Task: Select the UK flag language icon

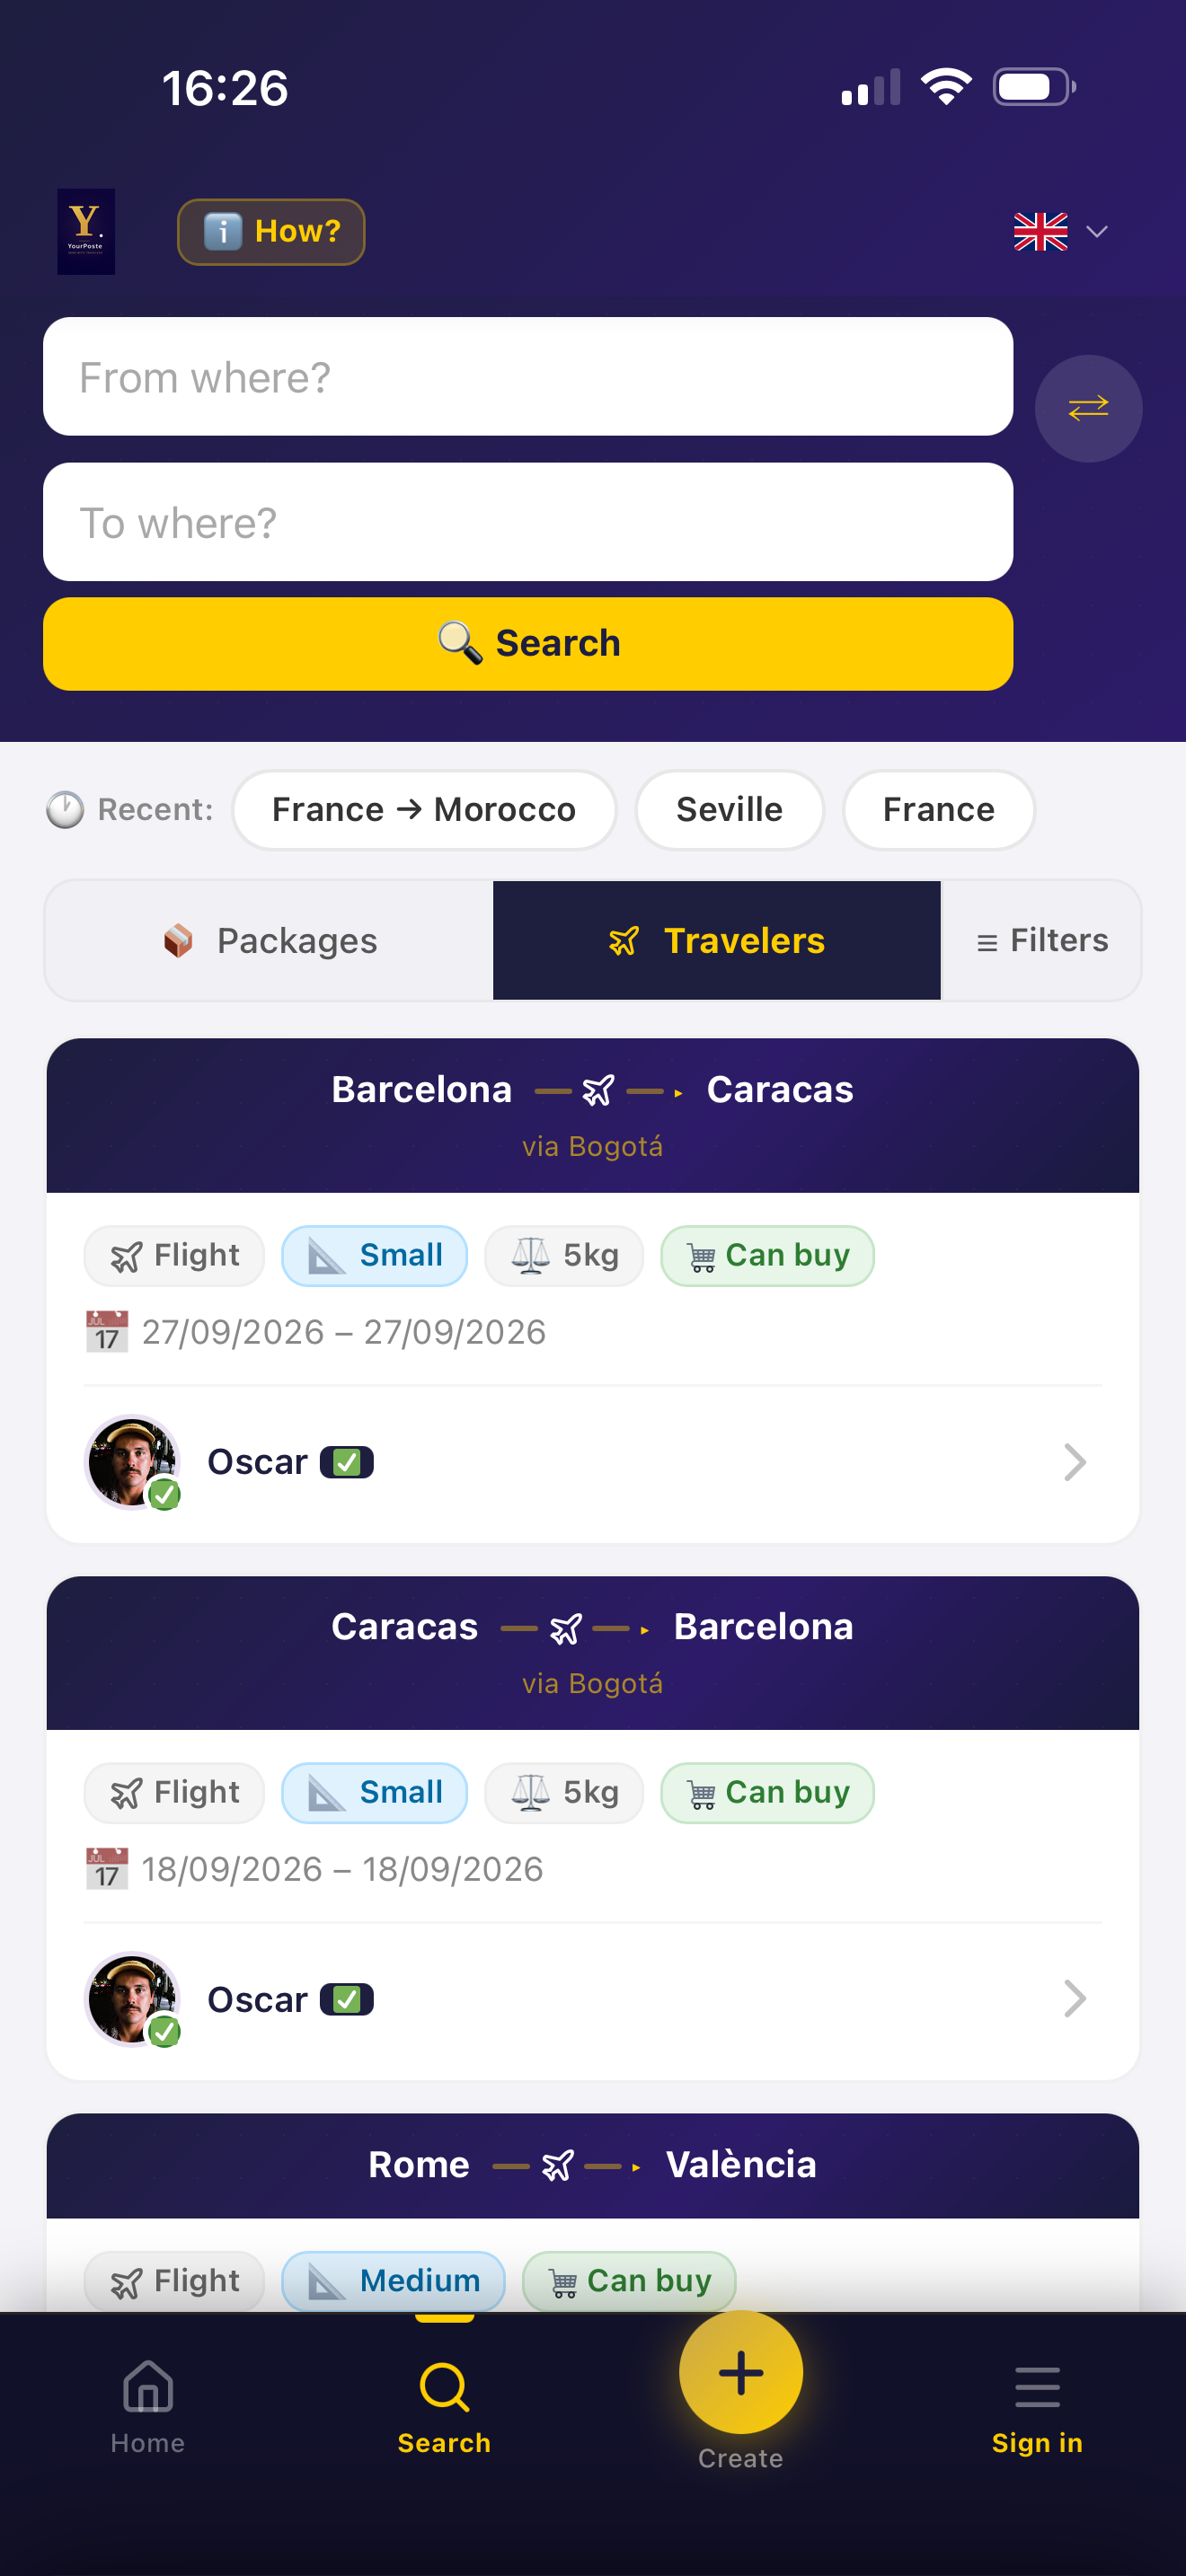Action: [x=1040, y=232]
